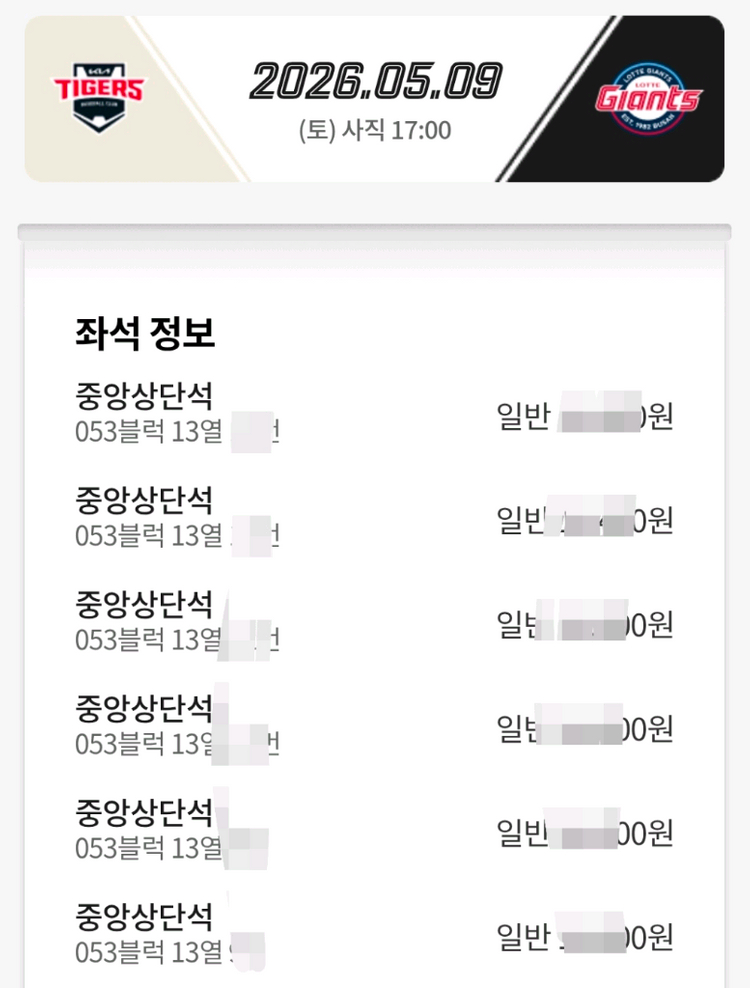This screenshot has width=750, height=988.
Task: Select the second 중앙상단석 seat title
Action: tap(144, 500)
